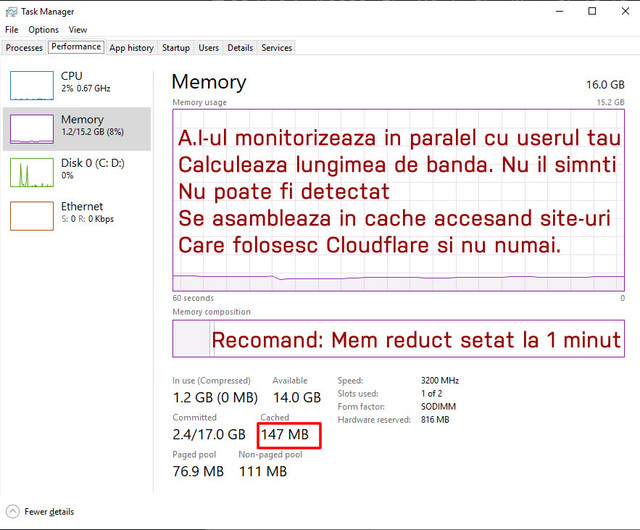Select the Performance tab

click(76, 47)
